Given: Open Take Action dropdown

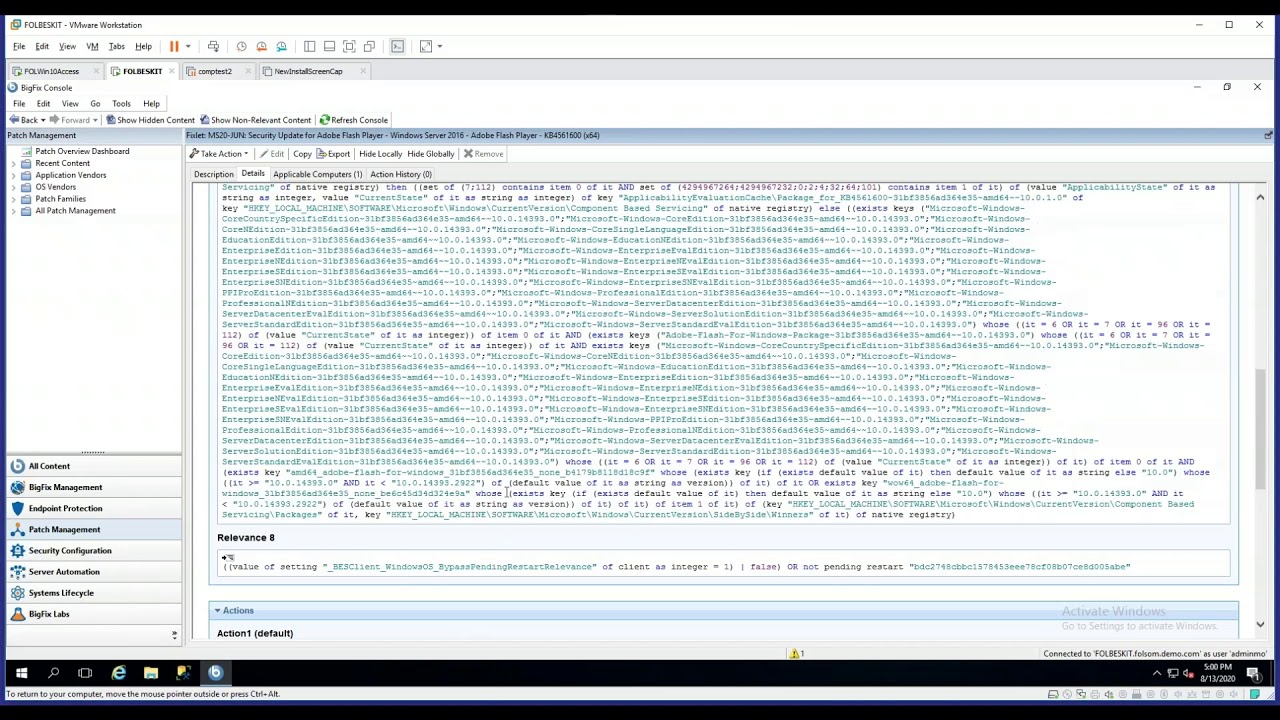Looking at the screenshot, I should [220, 154].
